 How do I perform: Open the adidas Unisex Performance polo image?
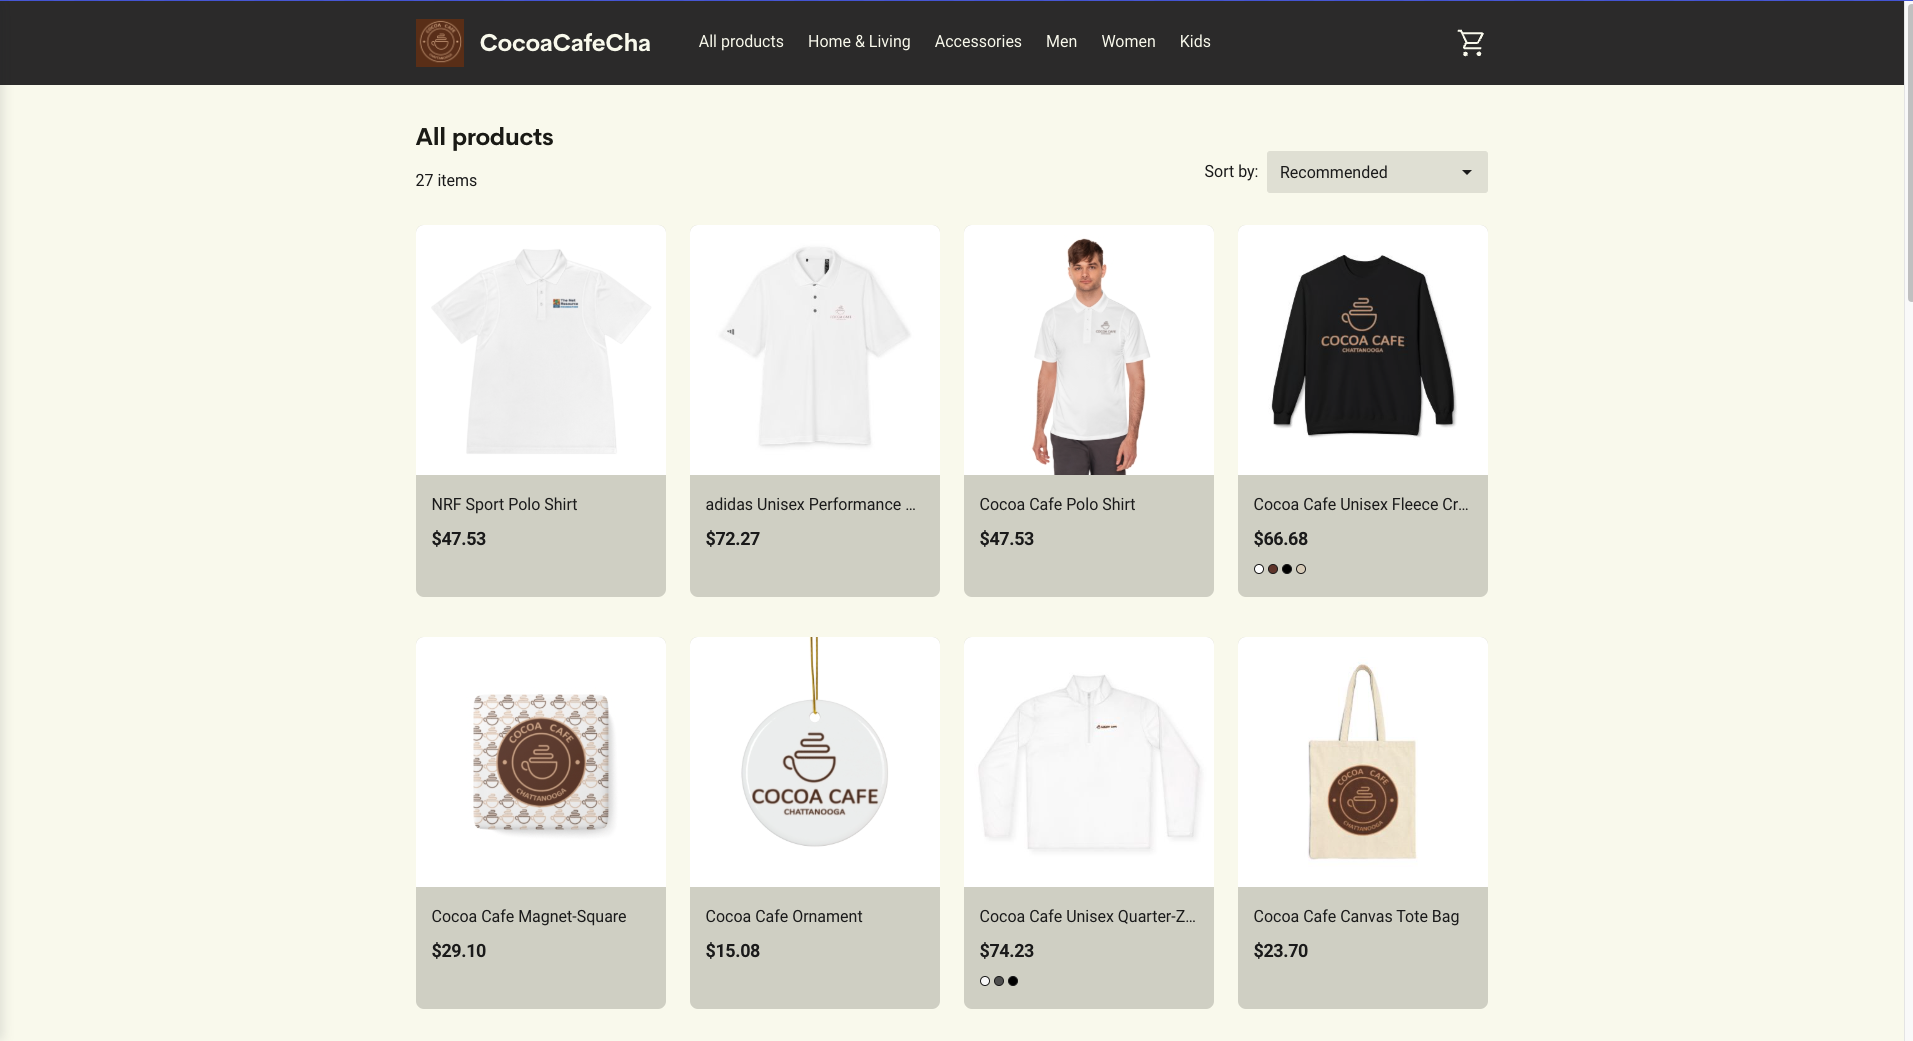[x=815, y=350]
